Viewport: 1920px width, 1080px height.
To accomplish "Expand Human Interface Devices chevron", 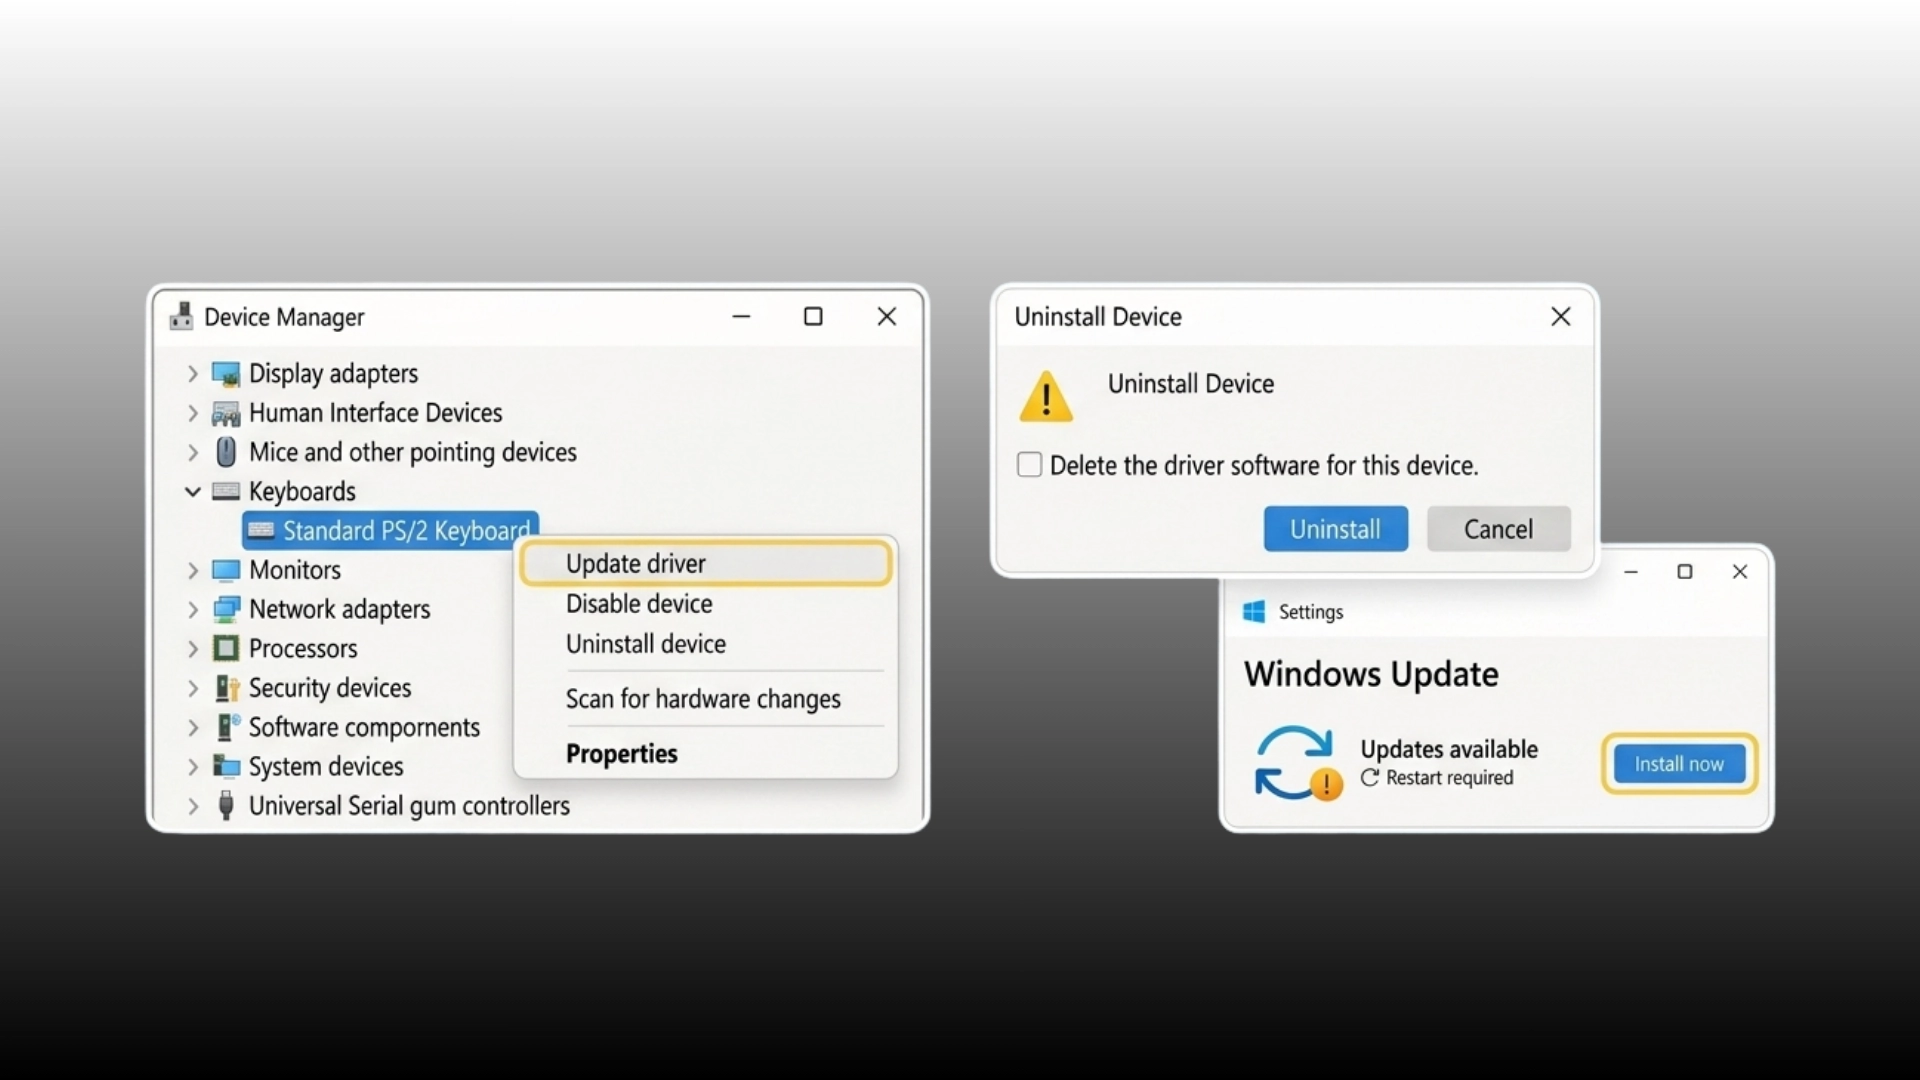I will pos(193,413).
